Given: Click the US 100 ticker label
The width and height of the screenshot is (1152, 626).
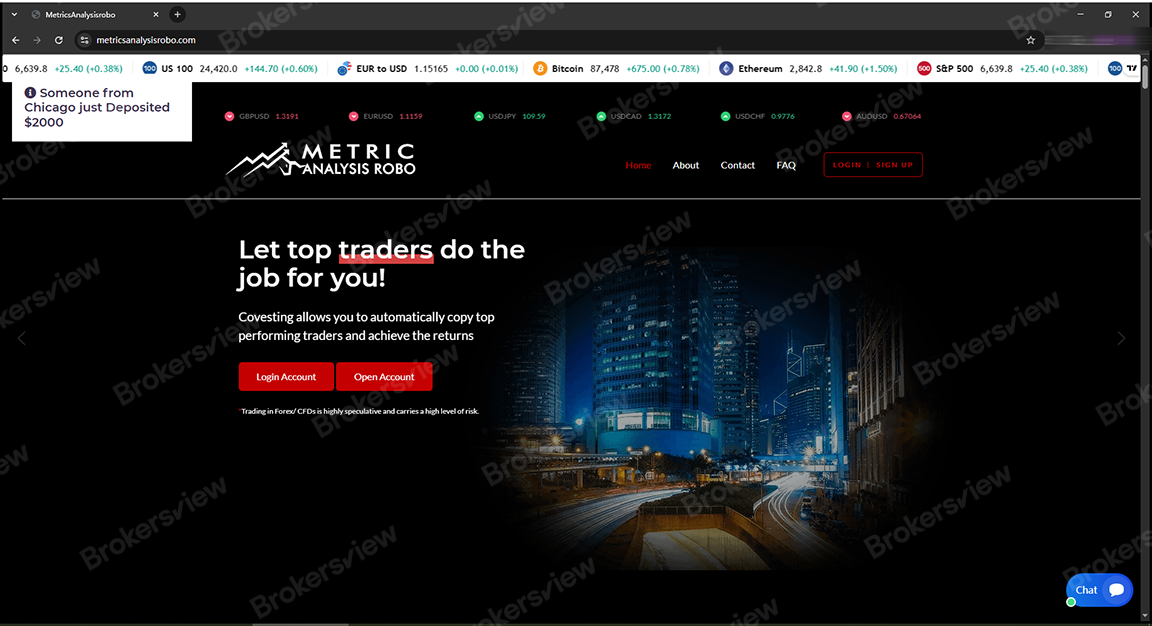Looking at the screenshot, I should [177, 68].
